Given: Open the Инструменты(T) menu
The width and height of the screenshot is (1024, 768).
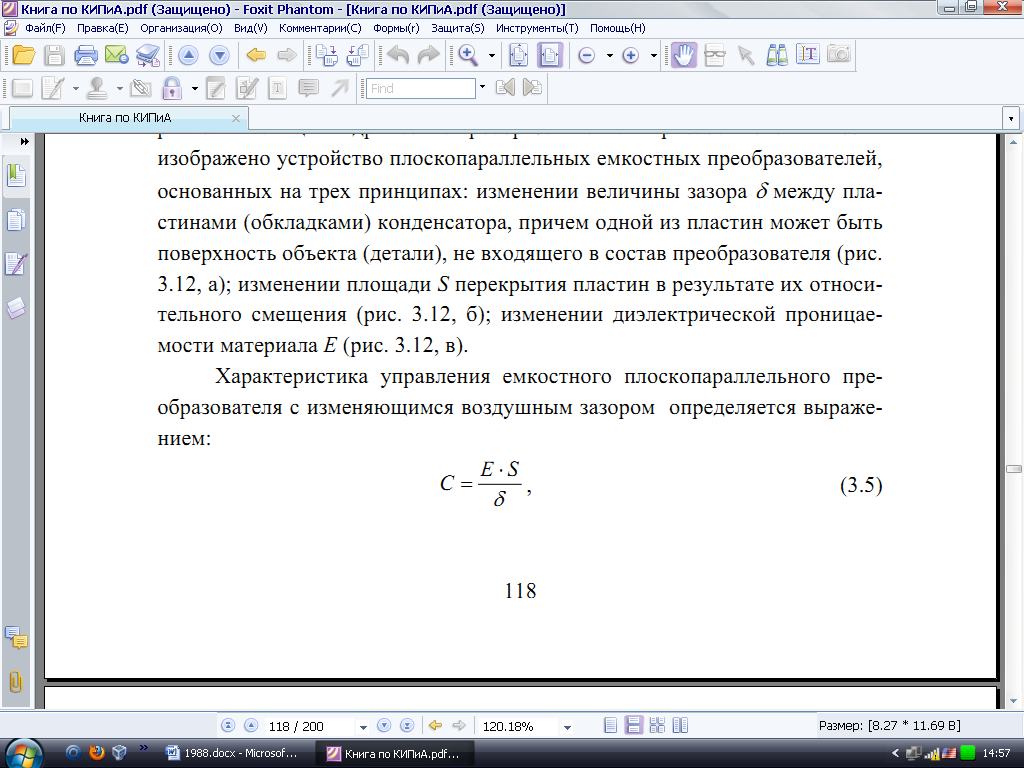Looking at the screenshot, I should coord(537,28).
